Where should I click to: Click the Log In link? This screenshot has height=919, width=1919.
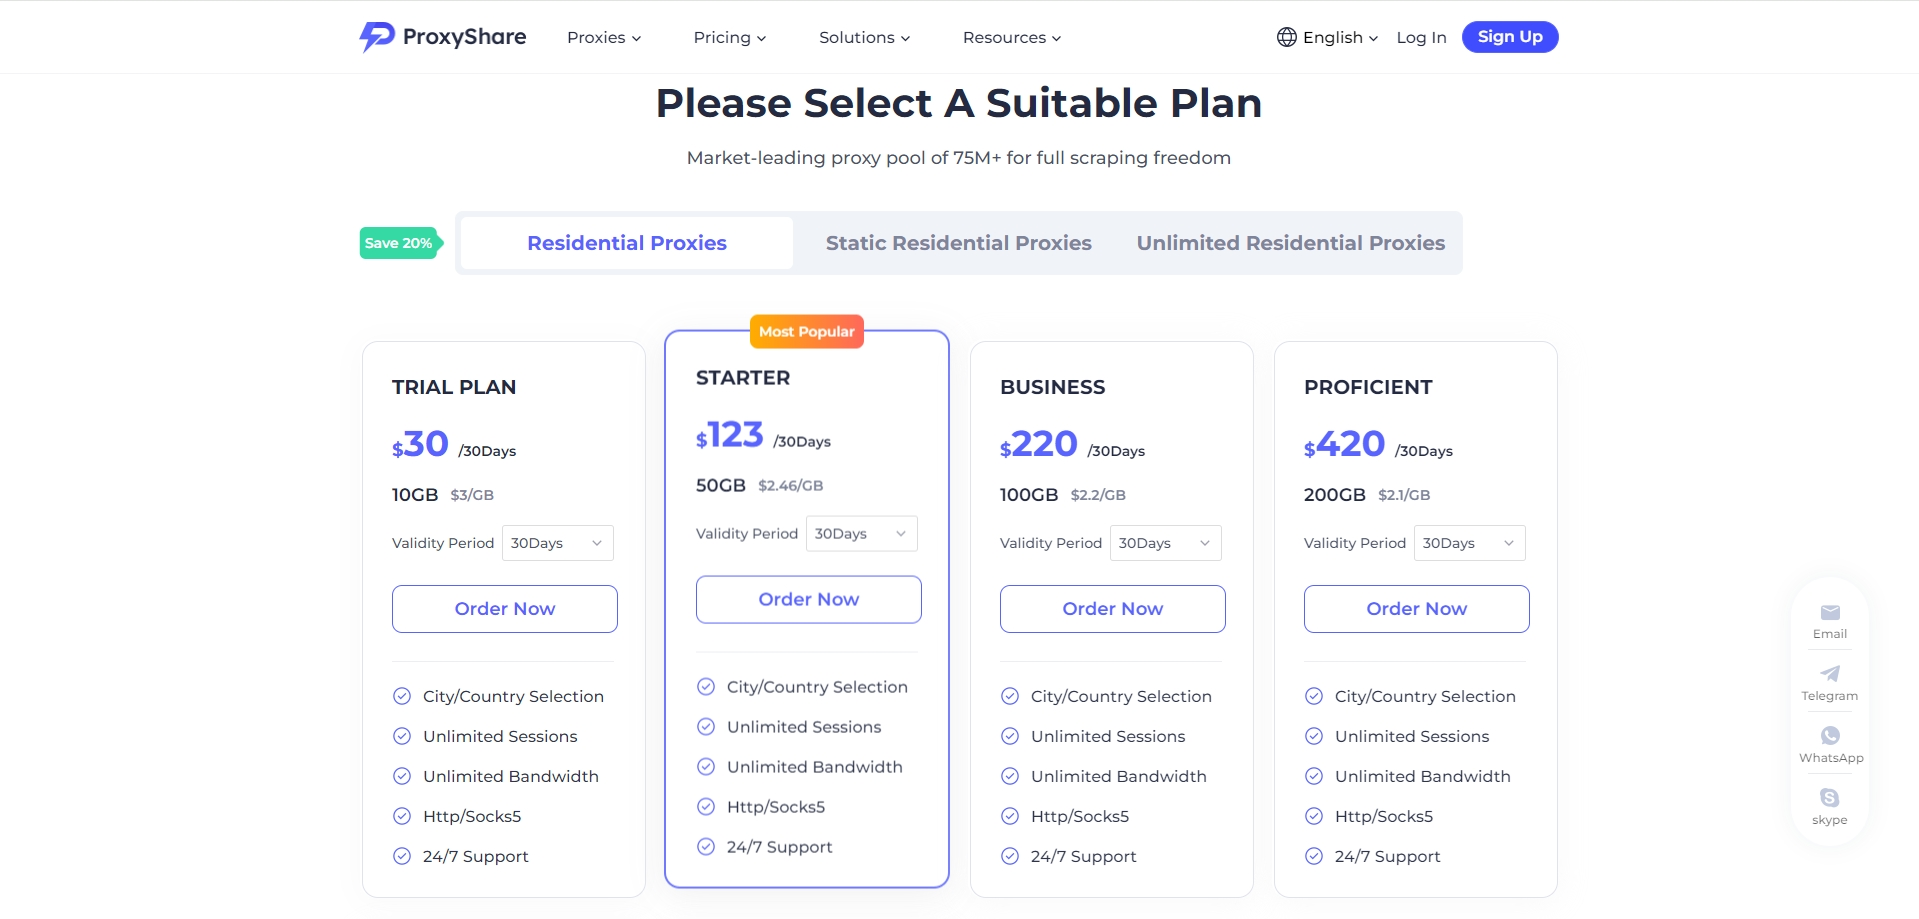point(1421,37)
